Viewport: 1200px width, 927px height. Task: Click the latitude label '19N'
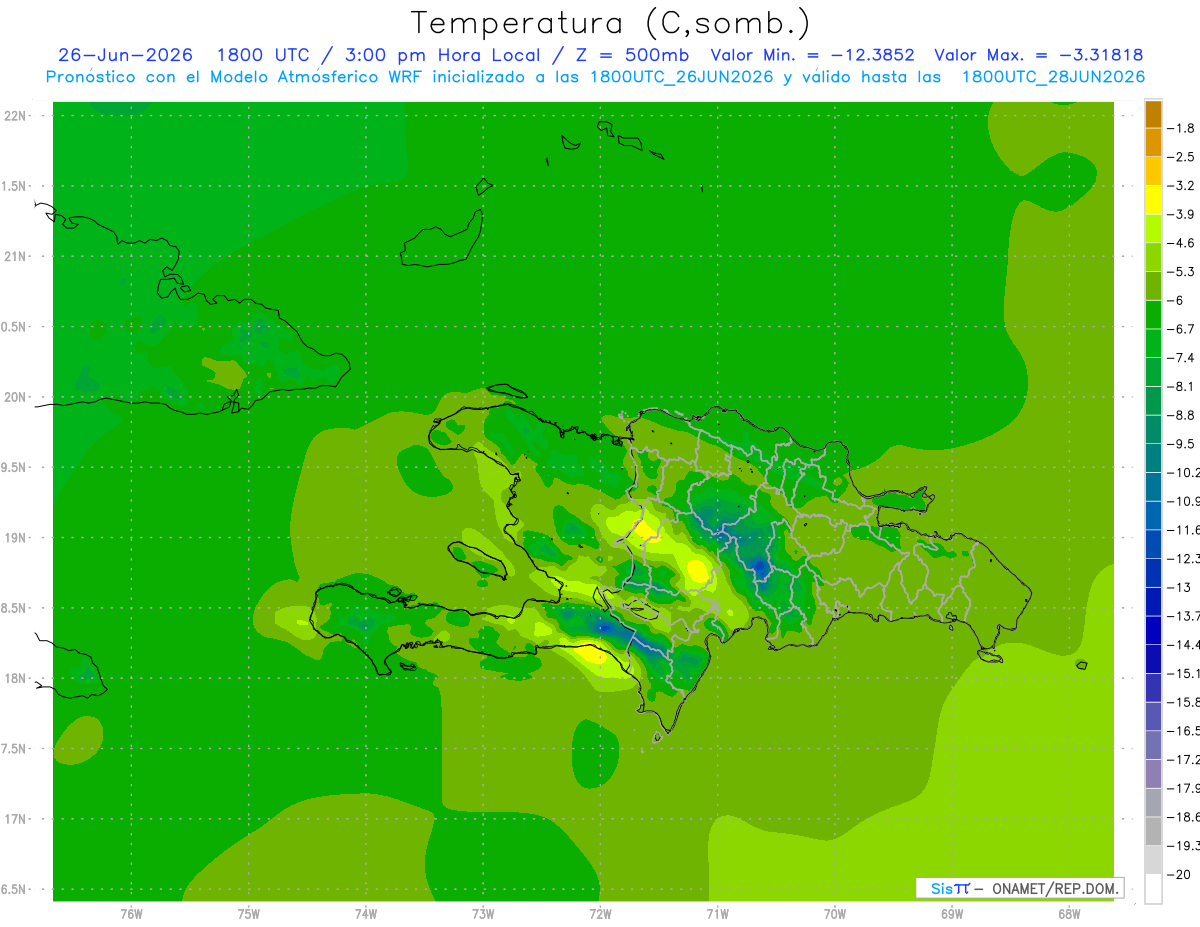17,538
